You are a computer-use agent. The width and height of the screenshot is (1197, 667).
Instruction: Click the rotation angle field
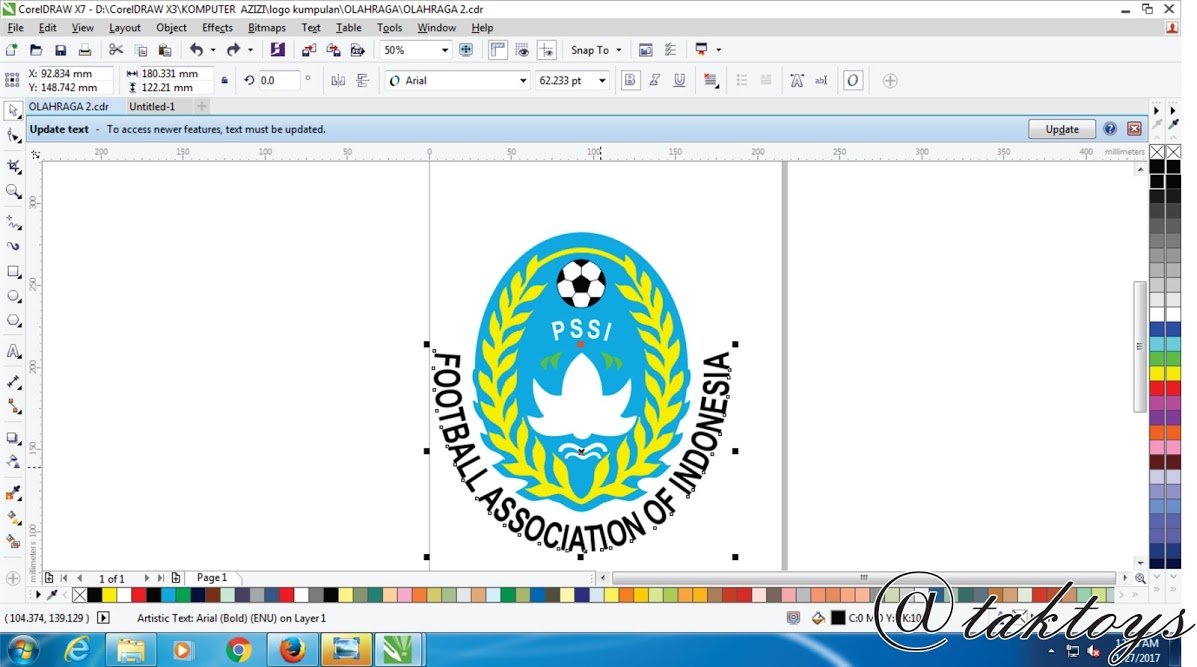click(x=278, y=80)
